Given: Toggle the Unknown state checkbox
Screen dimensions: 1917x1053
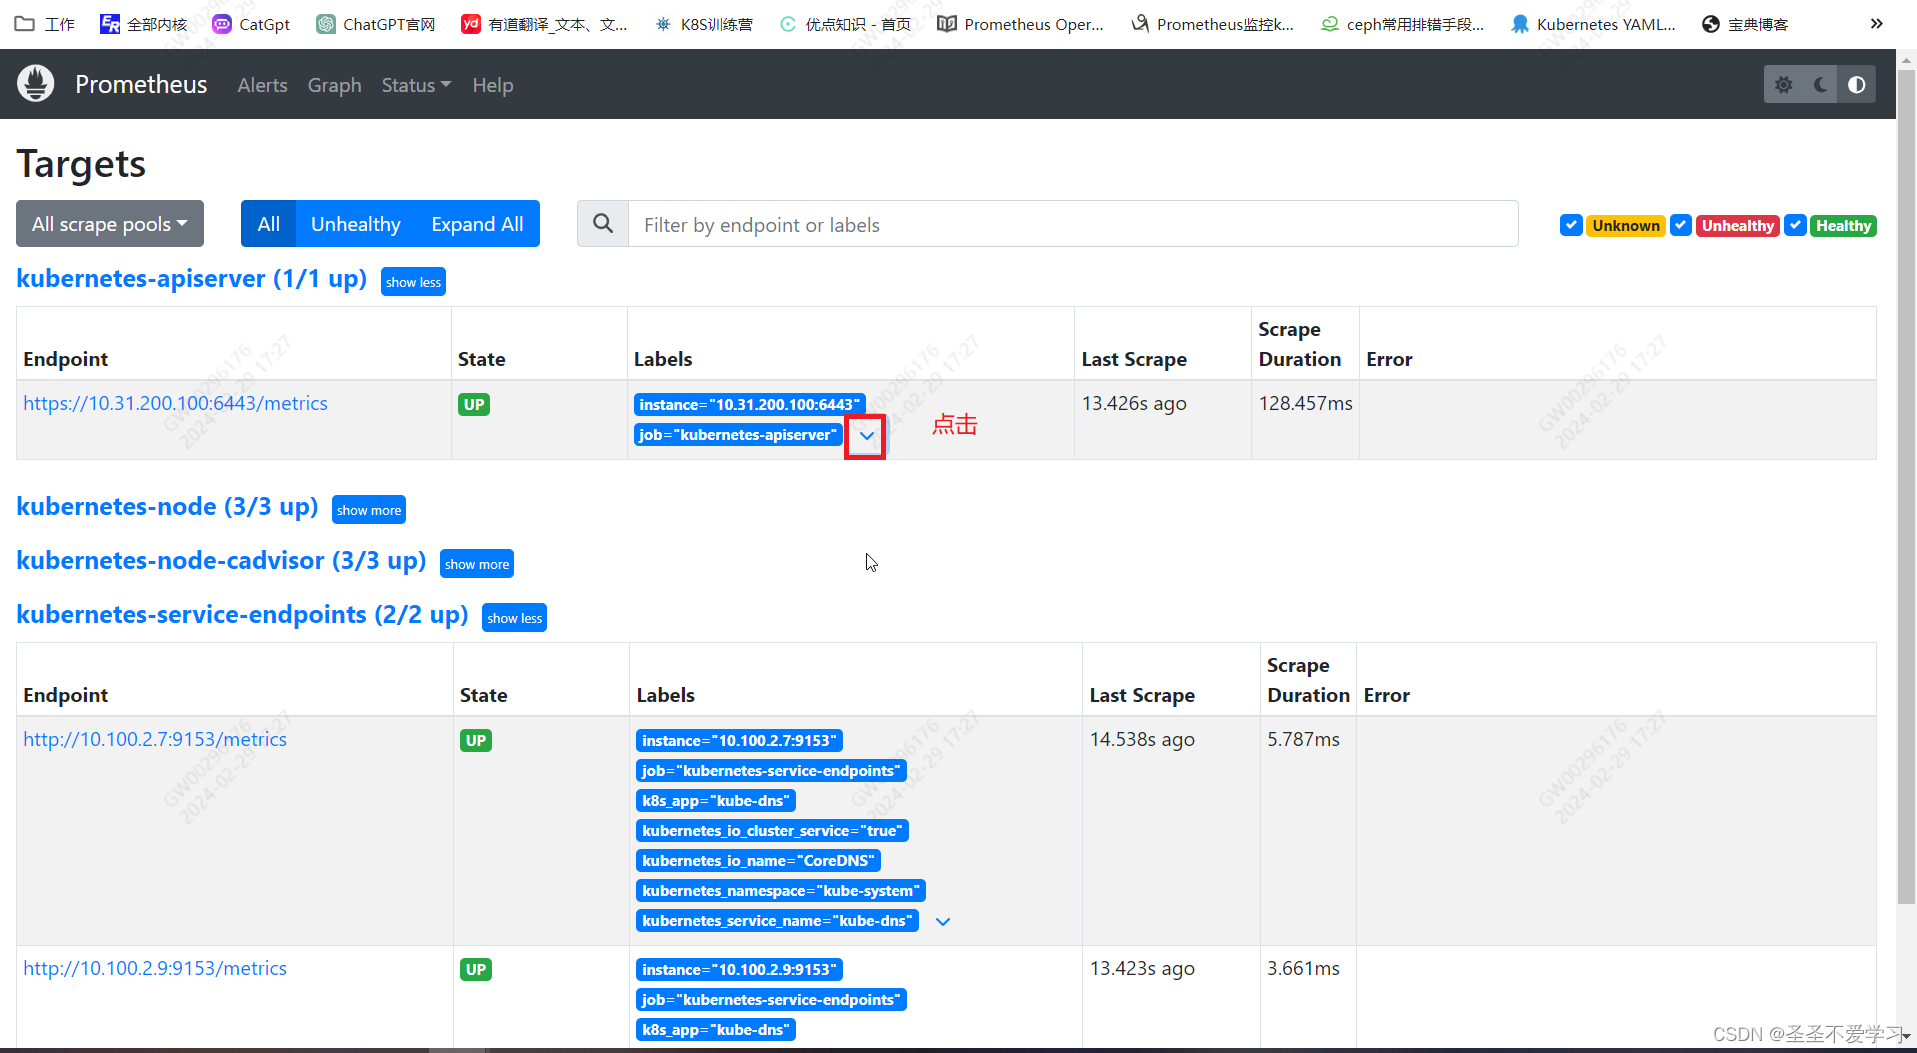Looking at the screenshot, I should coord(1571,225).
